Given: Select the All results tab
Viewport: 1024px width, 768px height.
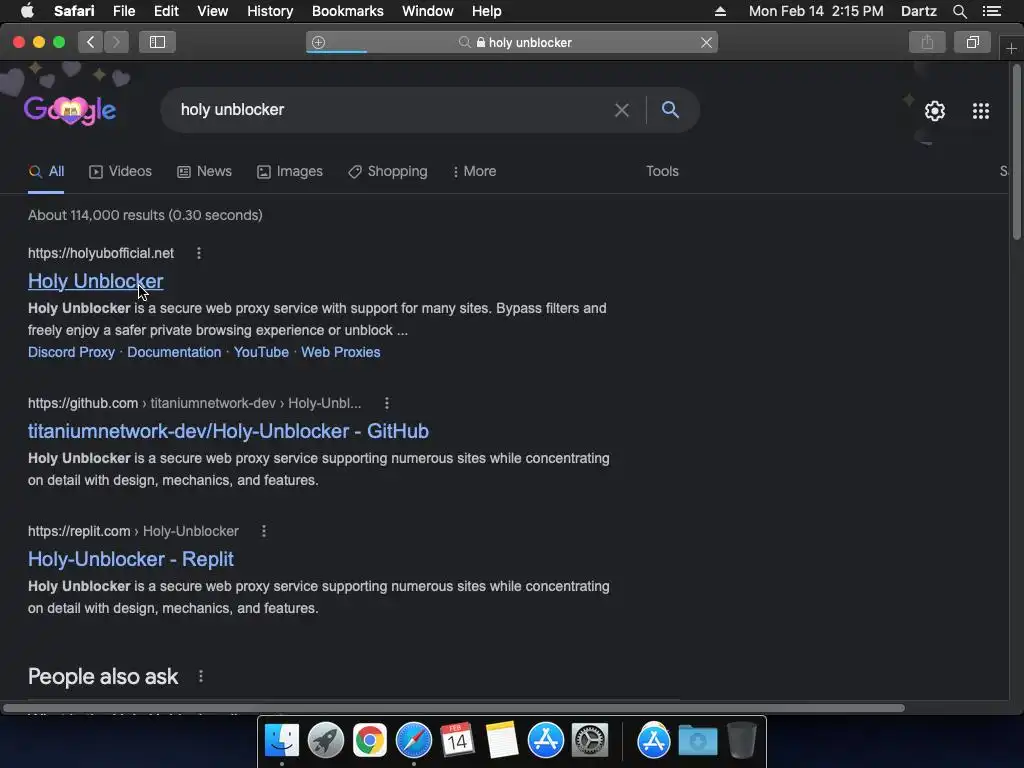Looking at the screenshot, I should point(46,172).
